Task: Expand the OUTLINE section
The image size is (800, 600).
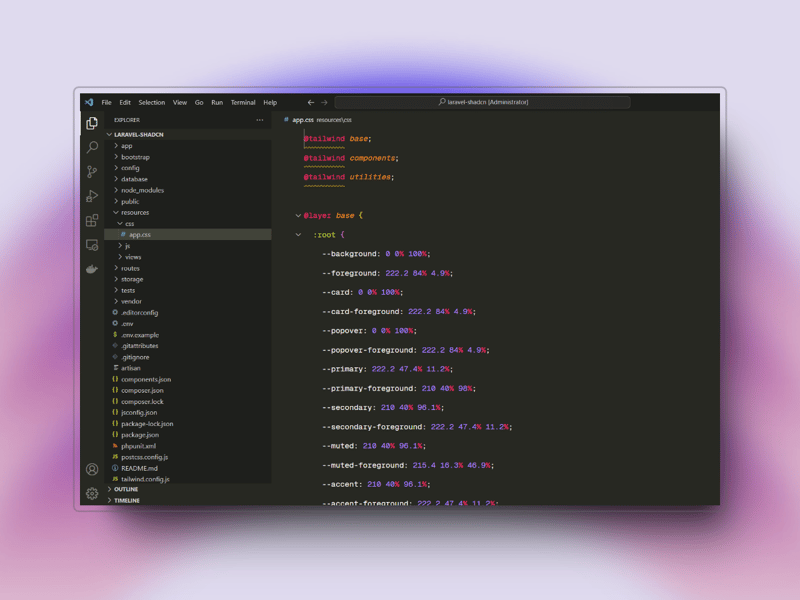Action: pos(125,489)
